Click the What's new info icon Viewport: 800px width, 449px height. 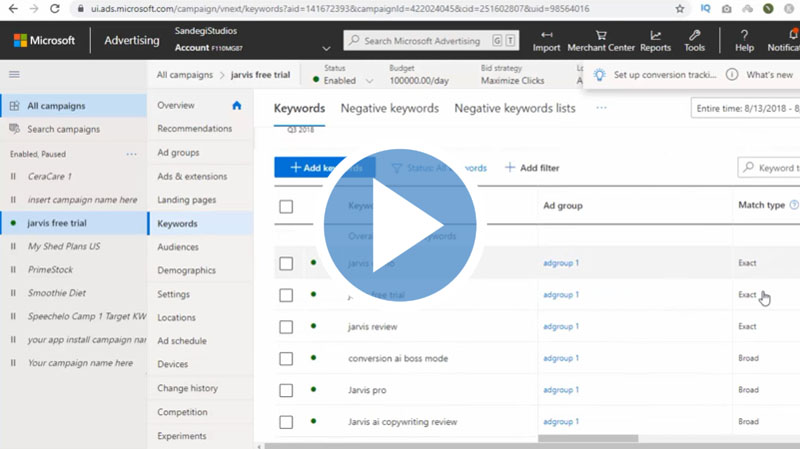(732, 74)
